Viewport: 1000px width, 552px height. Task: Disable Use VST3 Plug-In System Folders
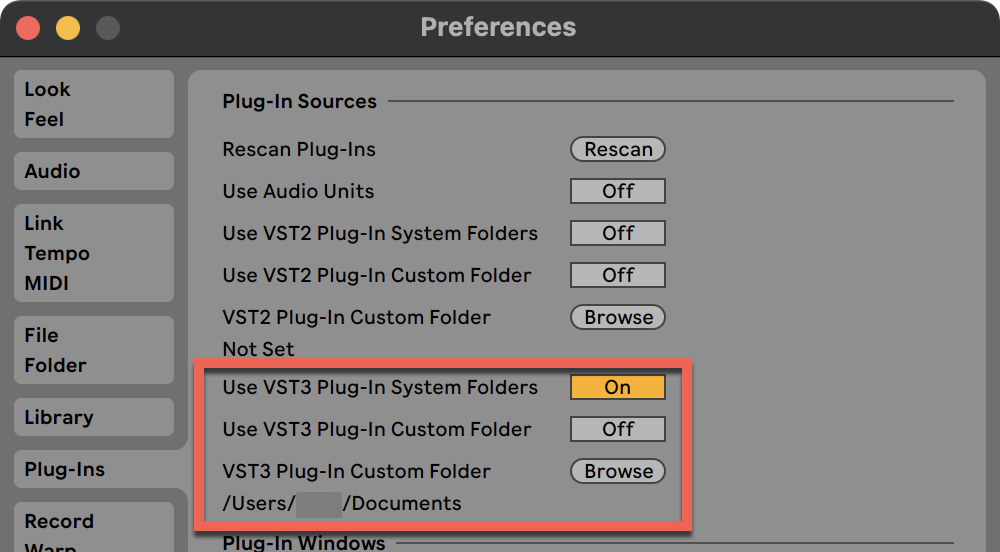[x=617, y=387]
